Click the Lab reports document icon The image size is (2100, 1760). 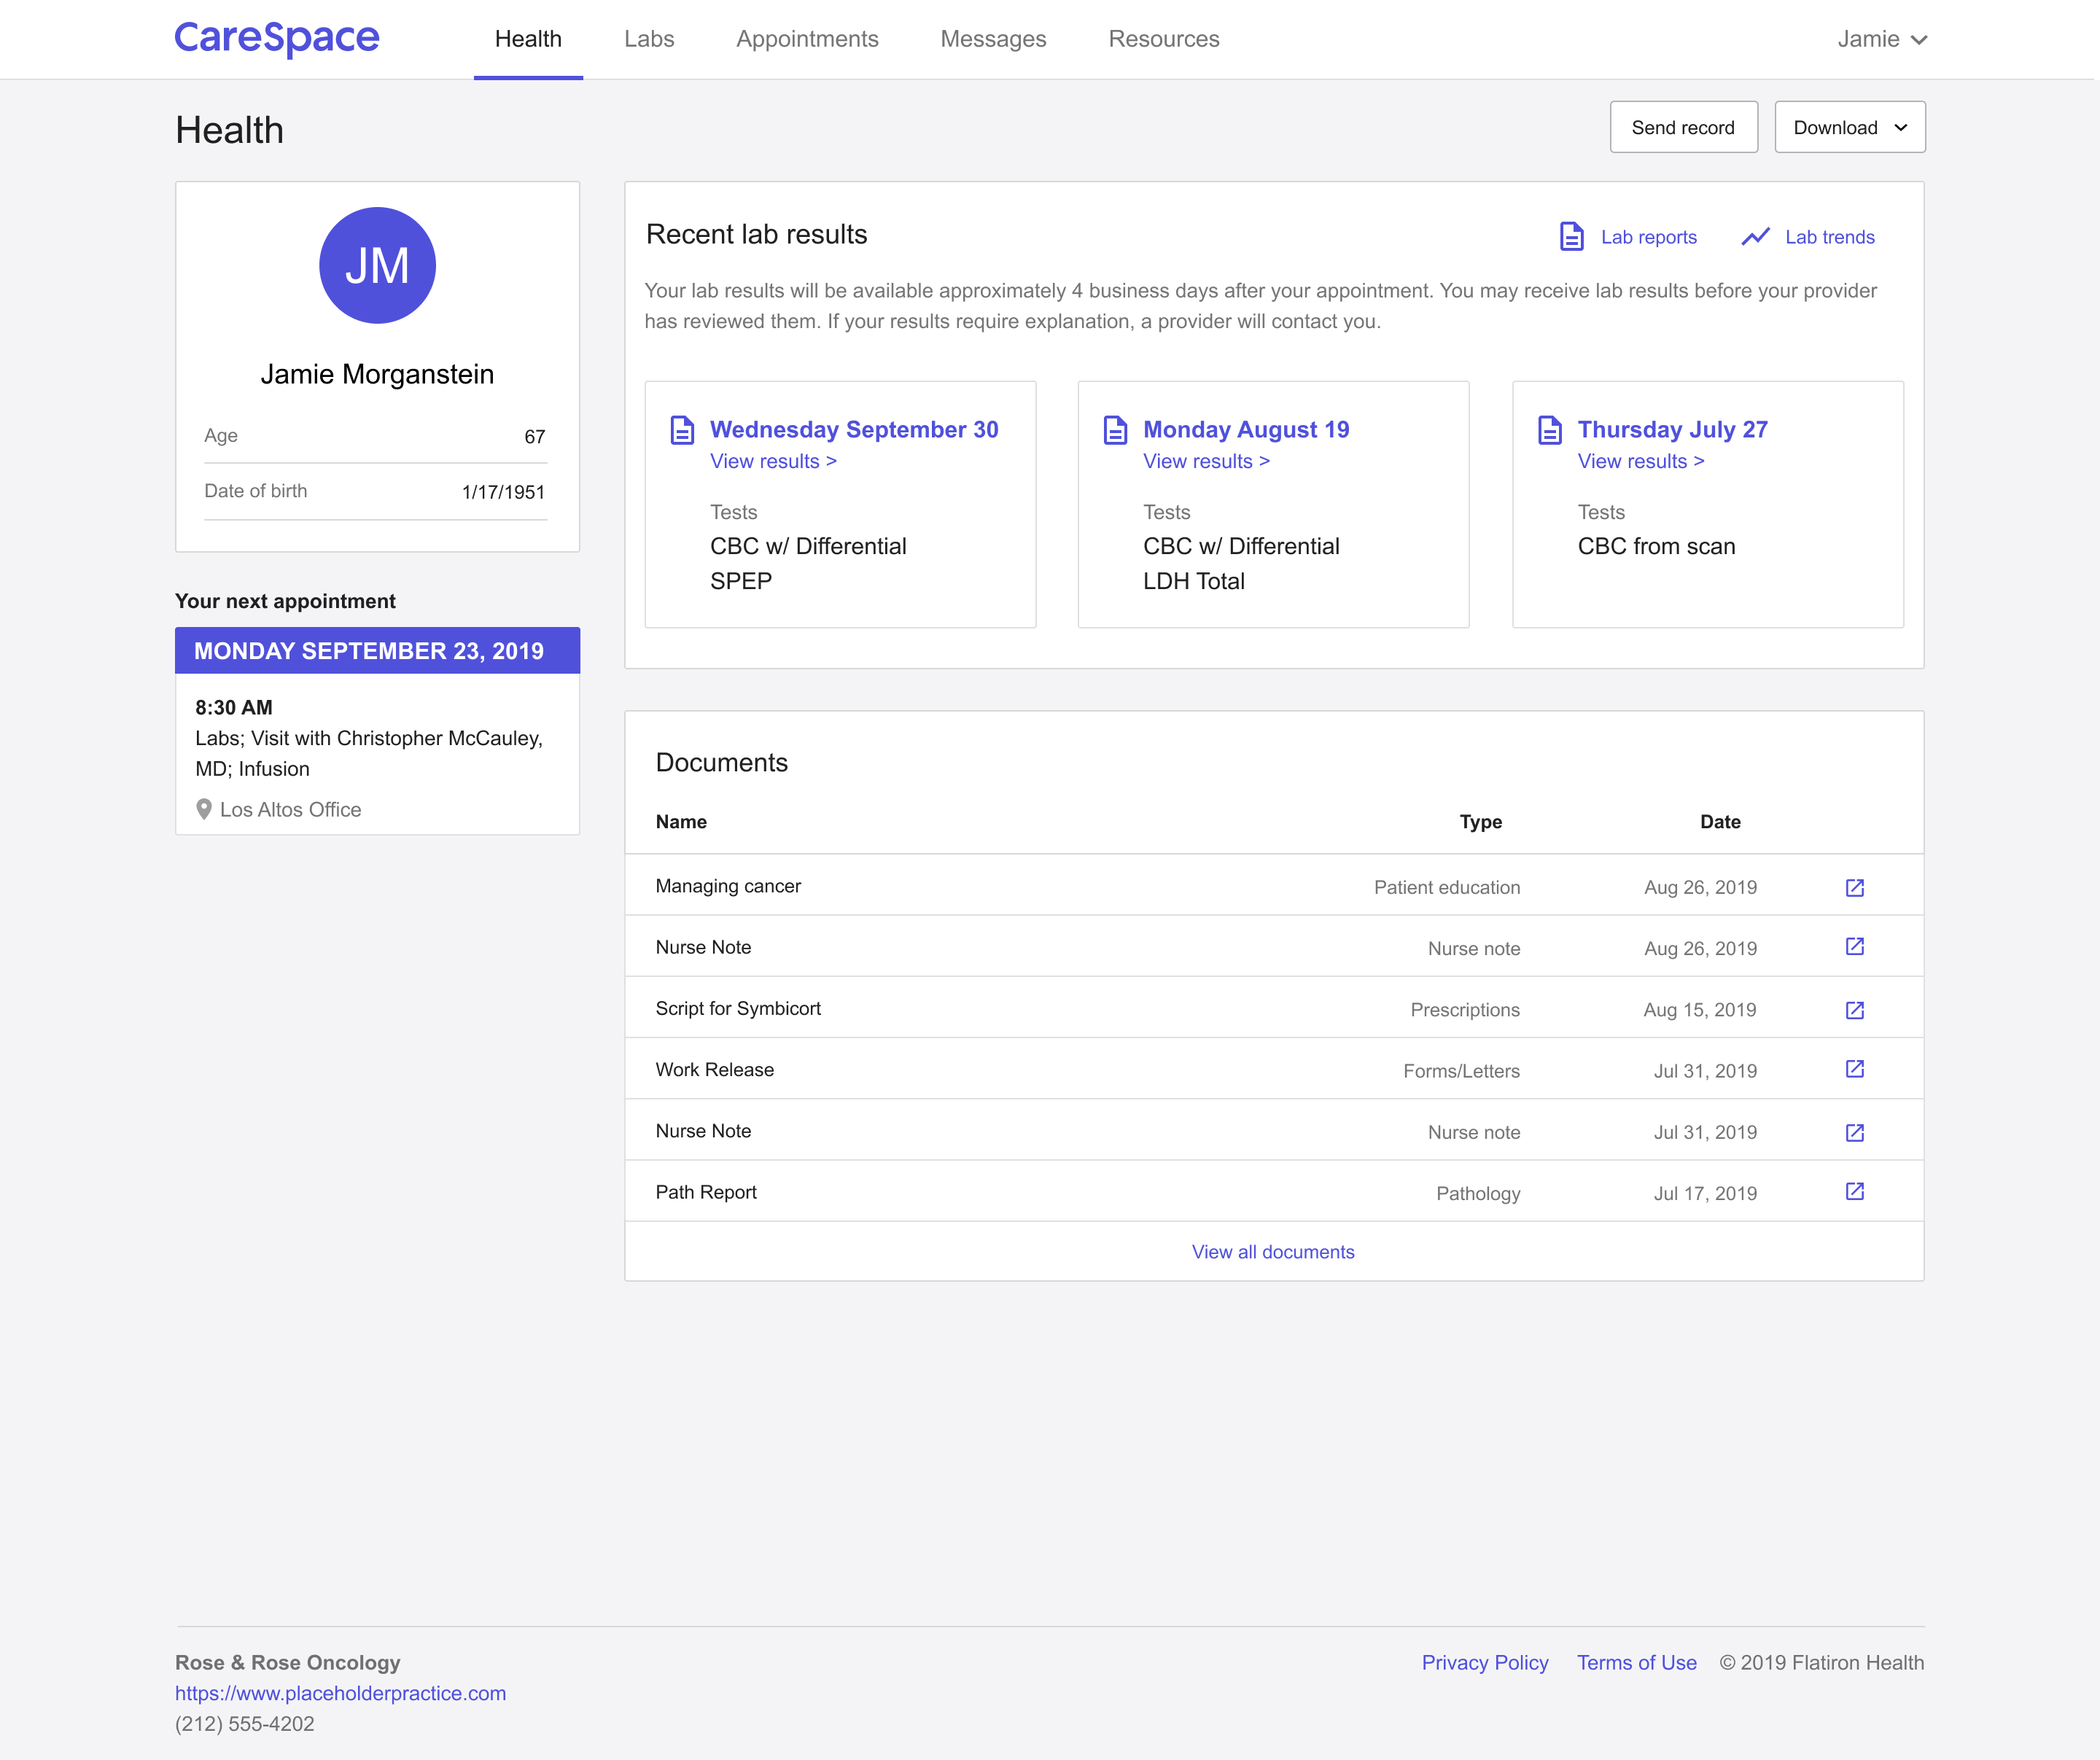tap(1571, 237)
